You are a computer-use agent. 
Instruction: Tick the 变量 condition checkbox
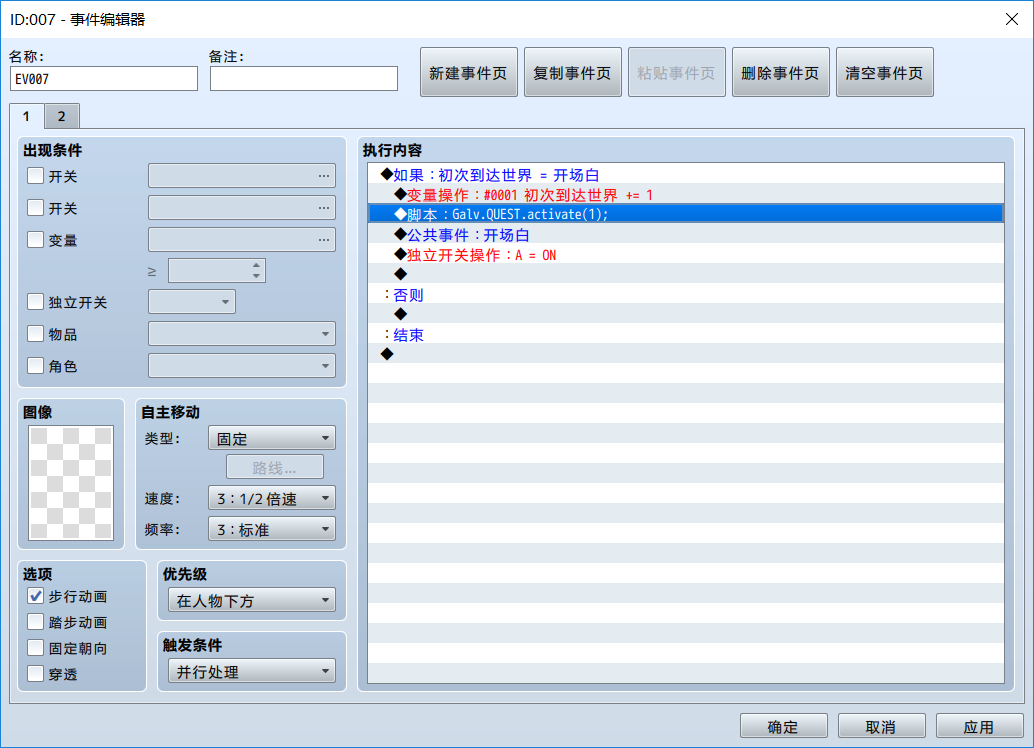click(36, 239)
